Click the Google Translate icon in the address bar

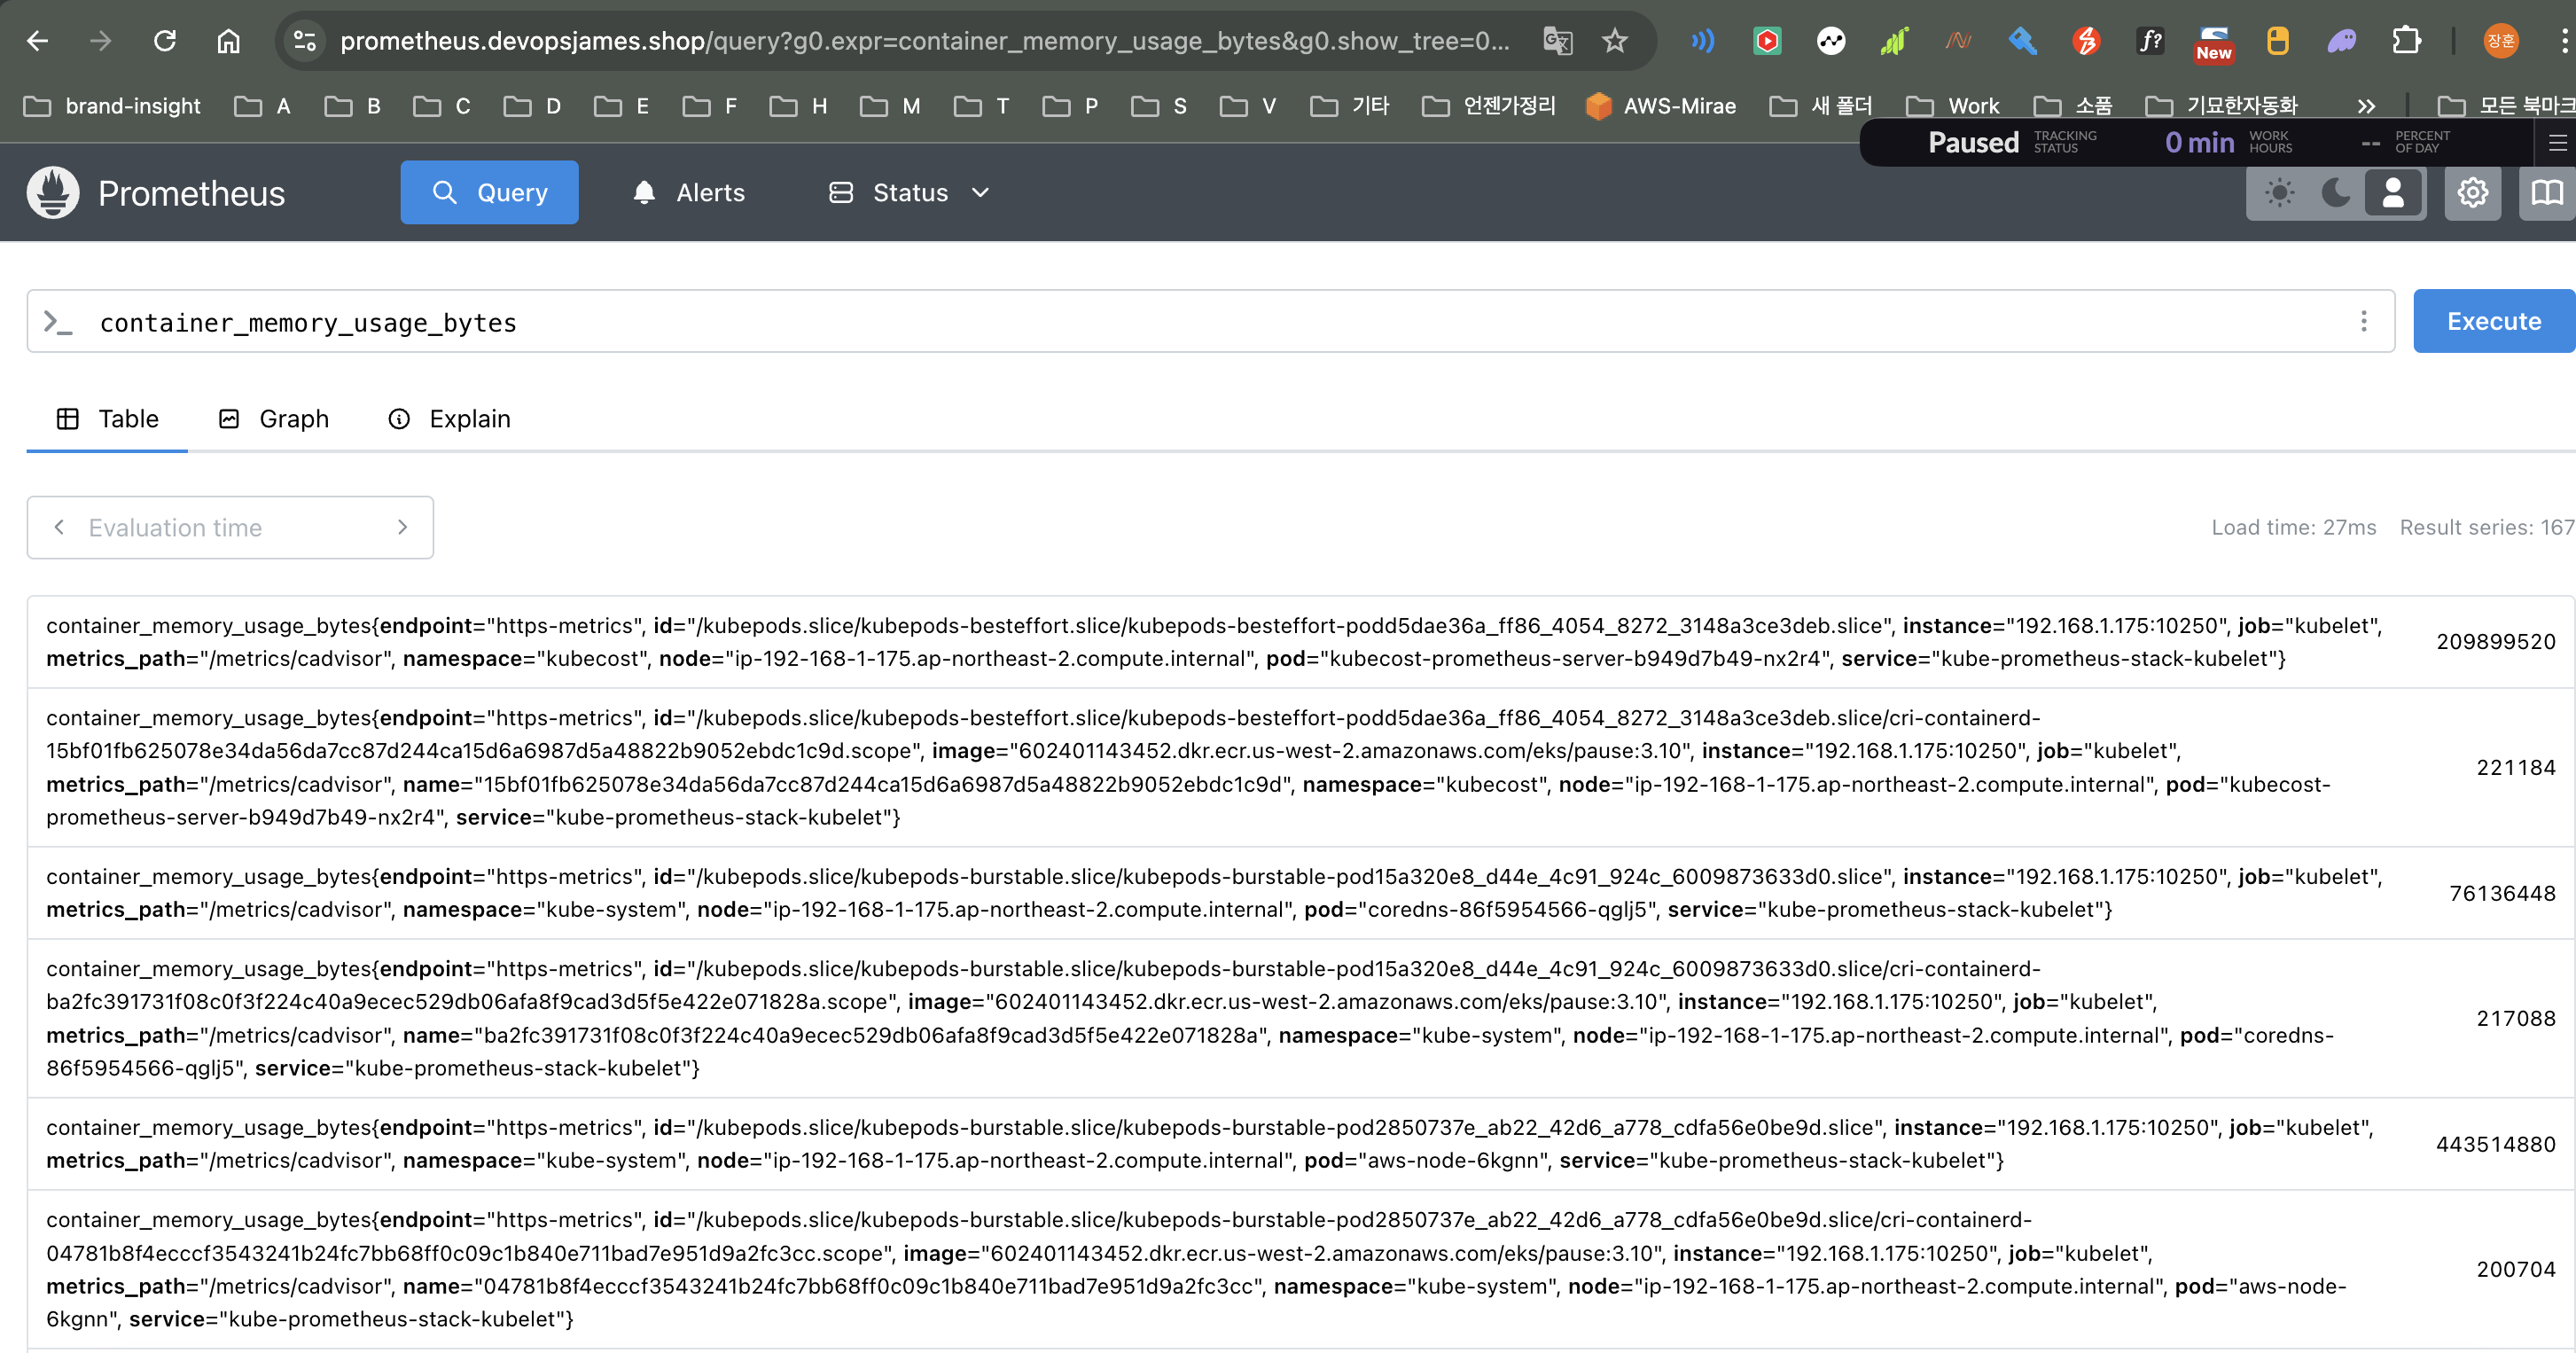tap(1557, 41)
